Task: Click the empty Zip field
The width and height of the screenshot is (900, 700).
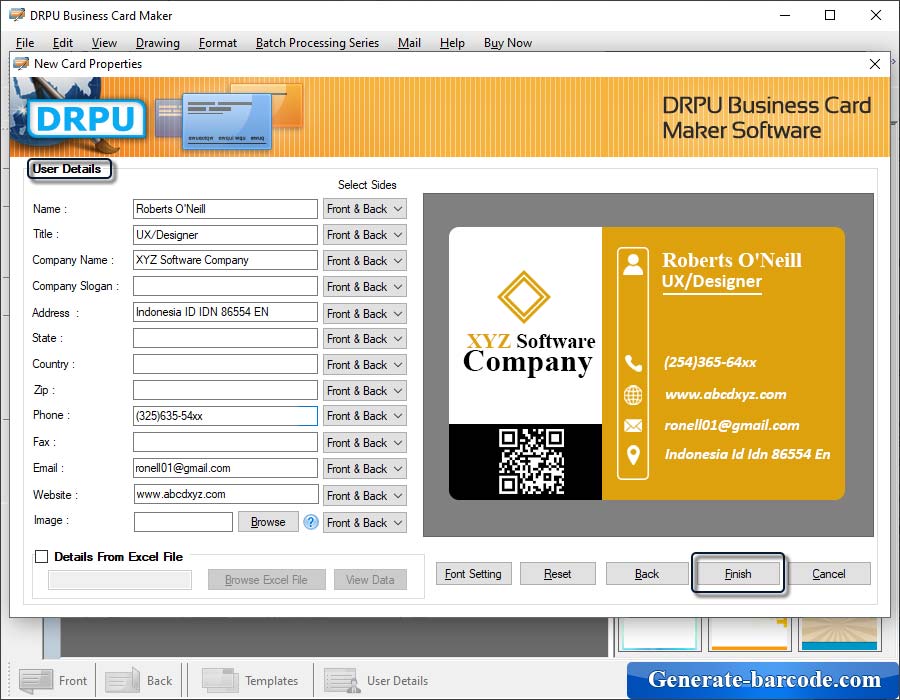Action: pos(225,390)
